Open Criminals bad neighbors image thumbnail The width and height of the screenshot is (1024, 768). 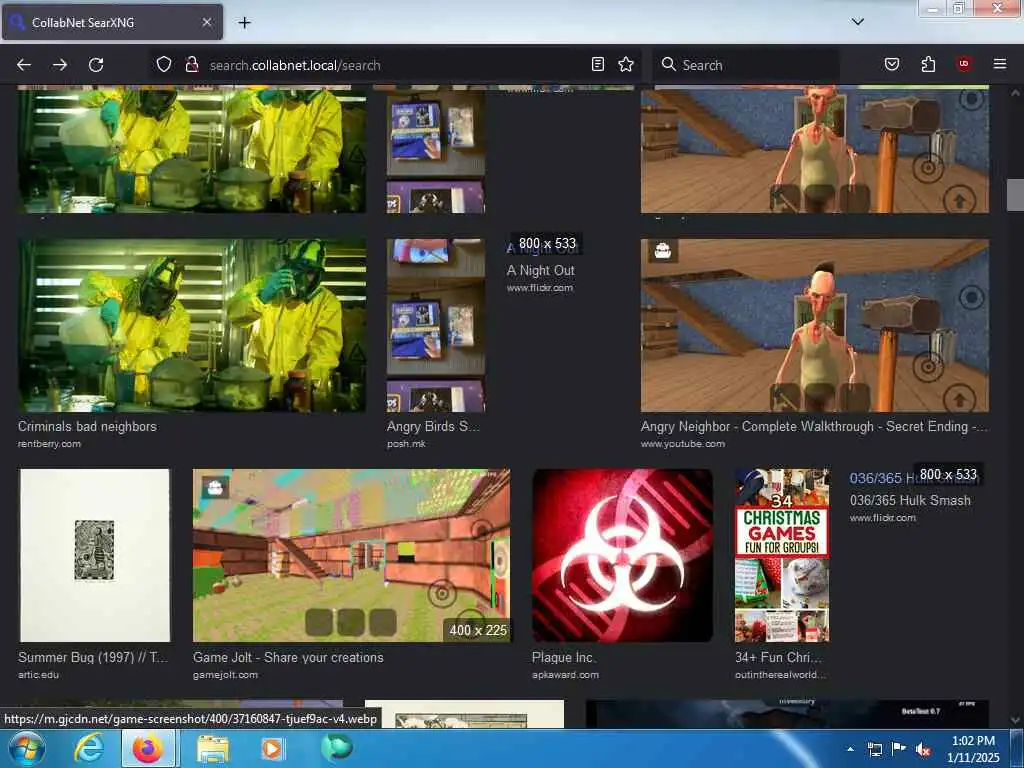pyautogui.click(x=192, y=325)
